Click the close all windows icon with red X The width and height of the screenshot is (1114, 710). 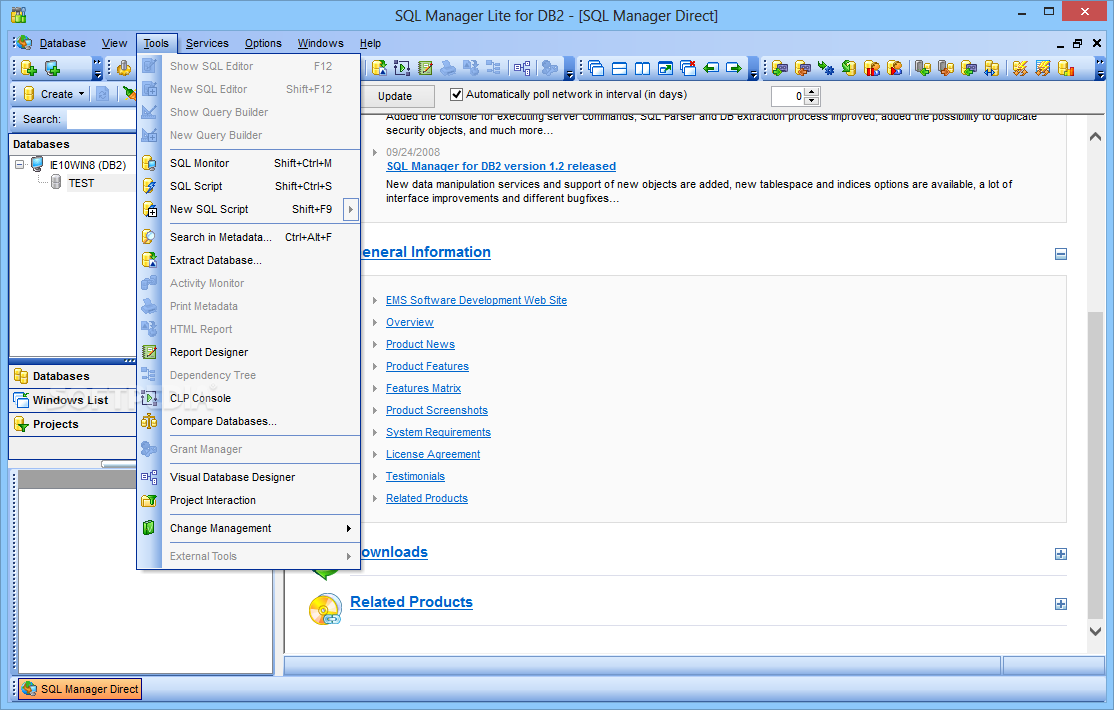click(x=688, y=68)
